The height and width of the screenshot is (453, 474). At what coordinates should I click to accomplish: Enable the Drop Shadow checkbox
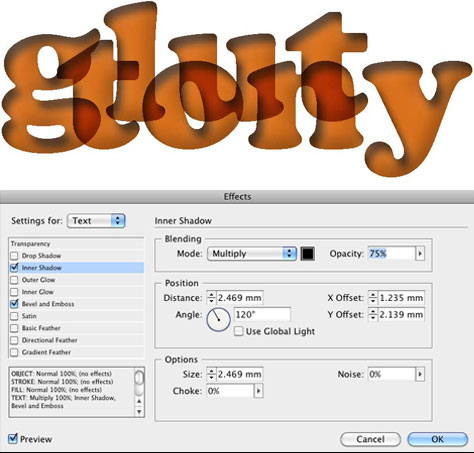(x=14, y=256)
